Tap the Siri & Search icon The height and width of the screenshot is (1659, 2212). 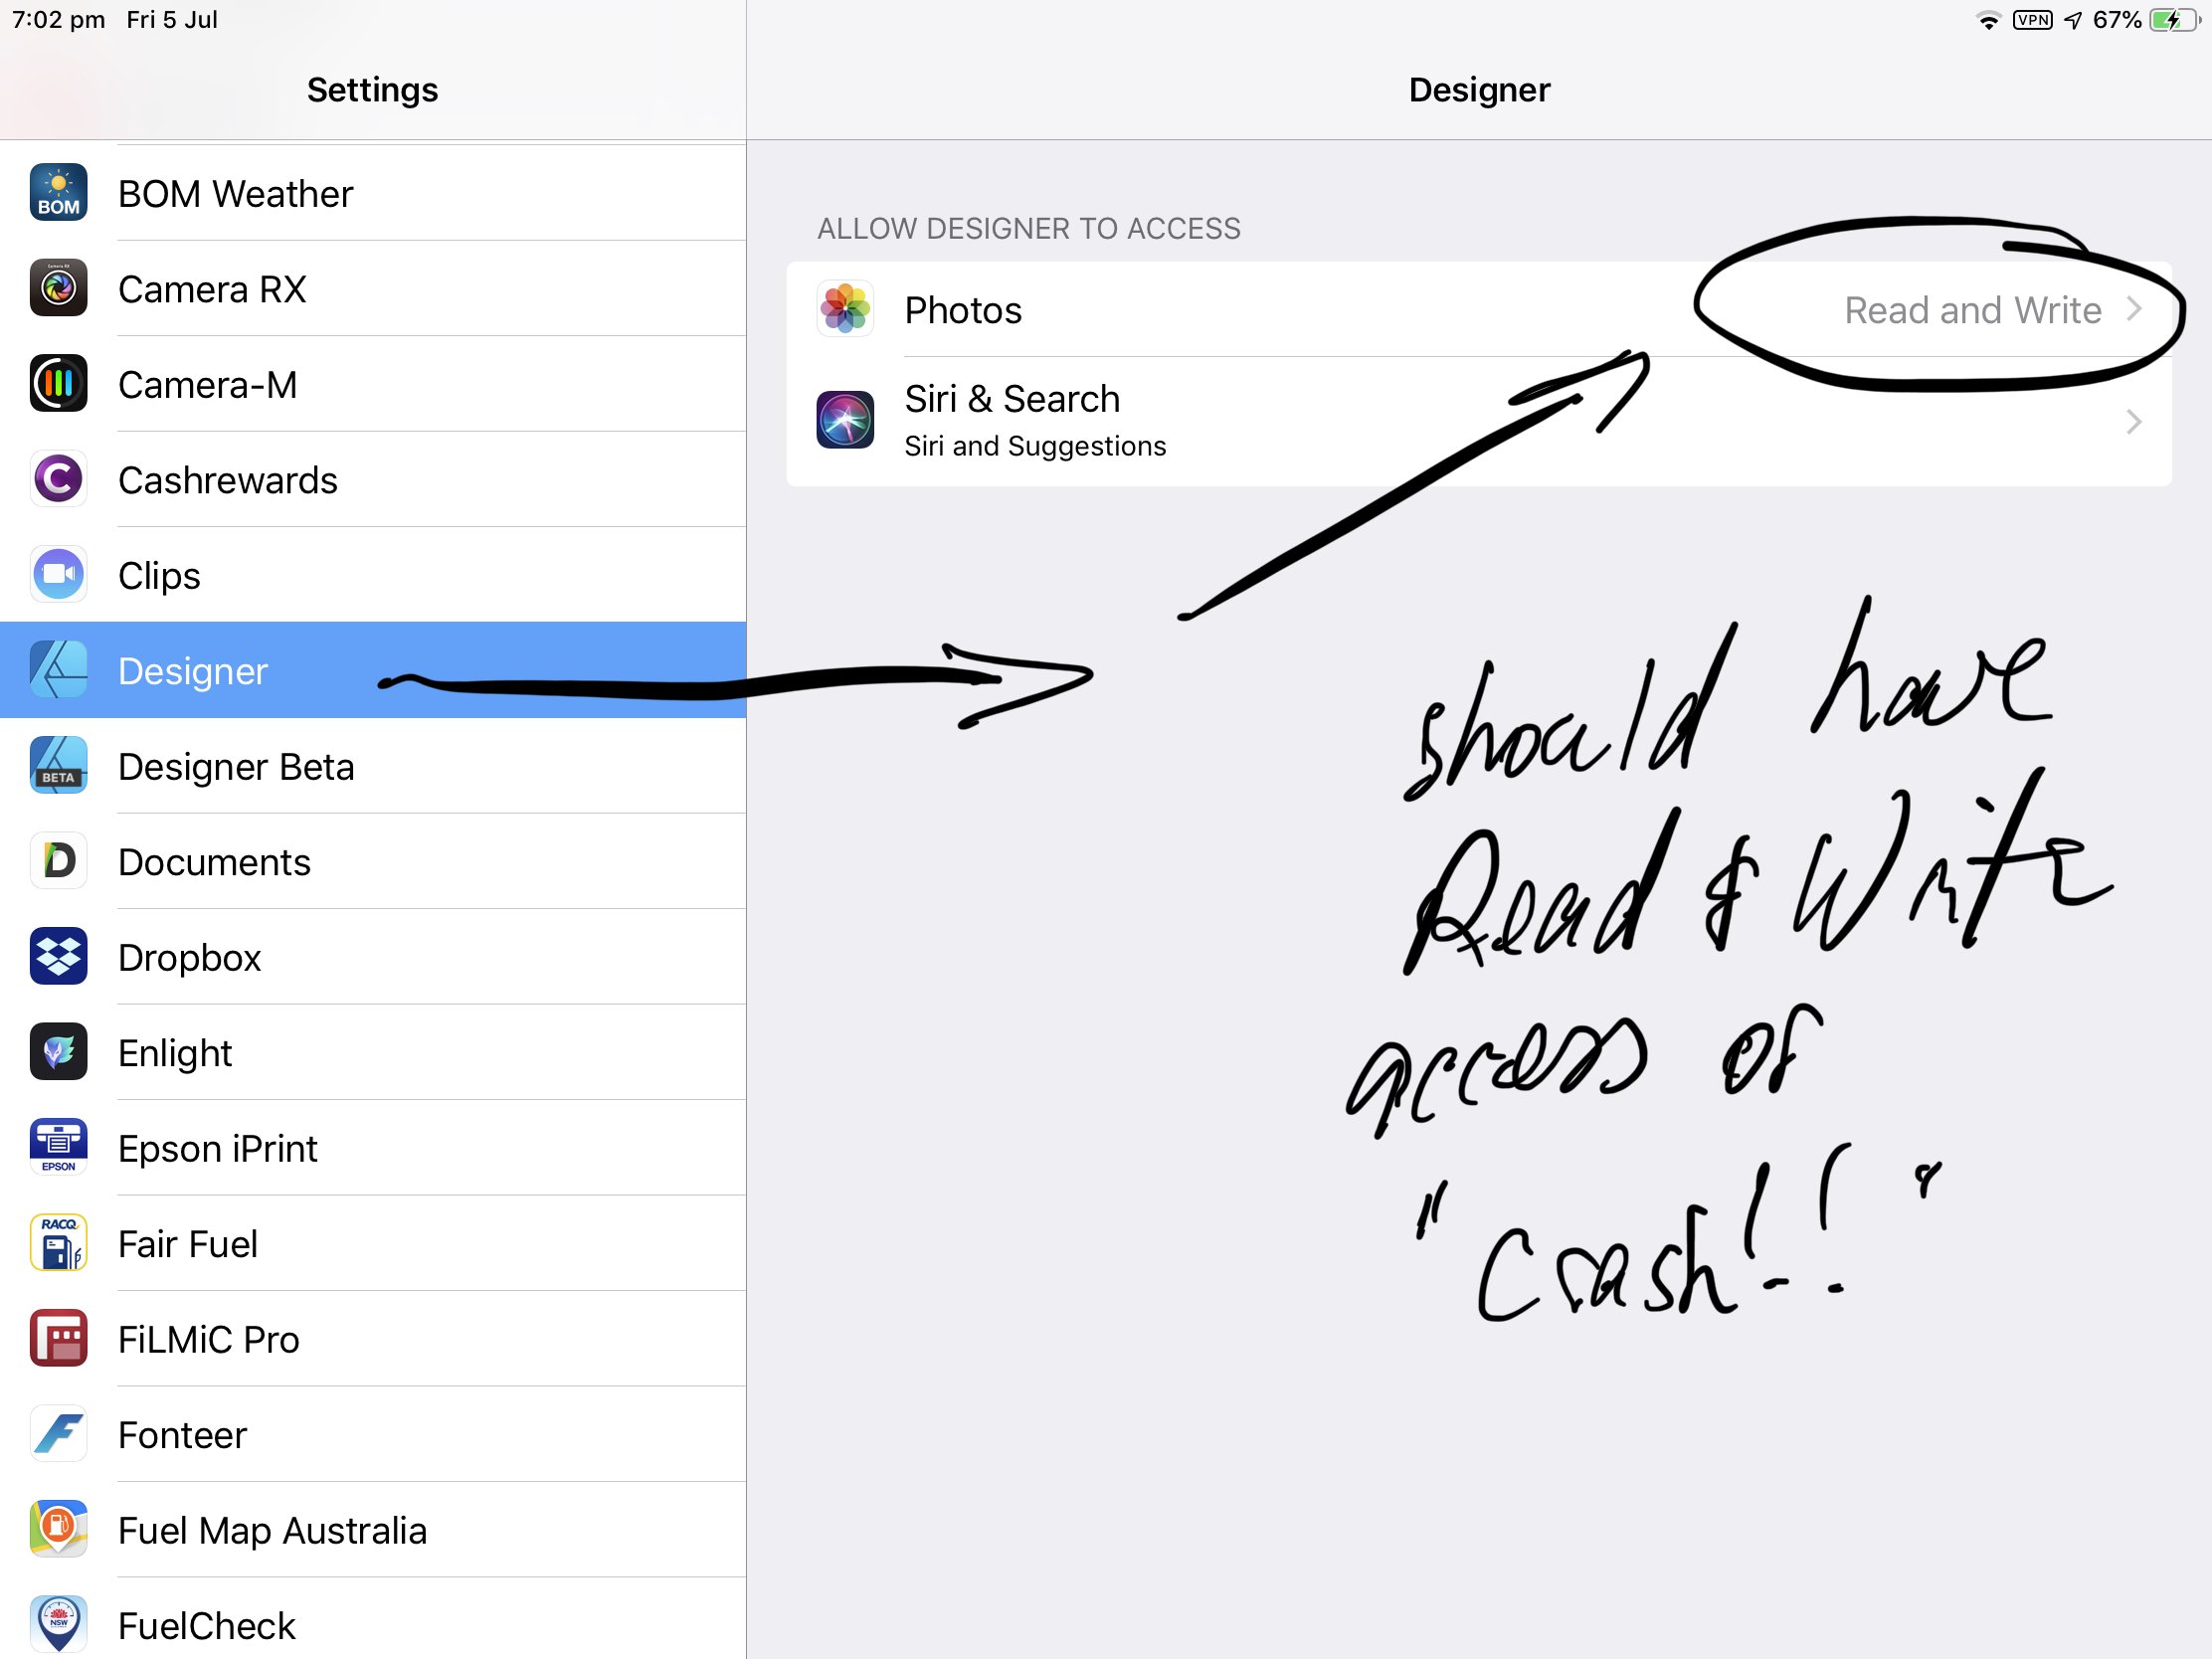pyautogui.click(x=845, y=421)
